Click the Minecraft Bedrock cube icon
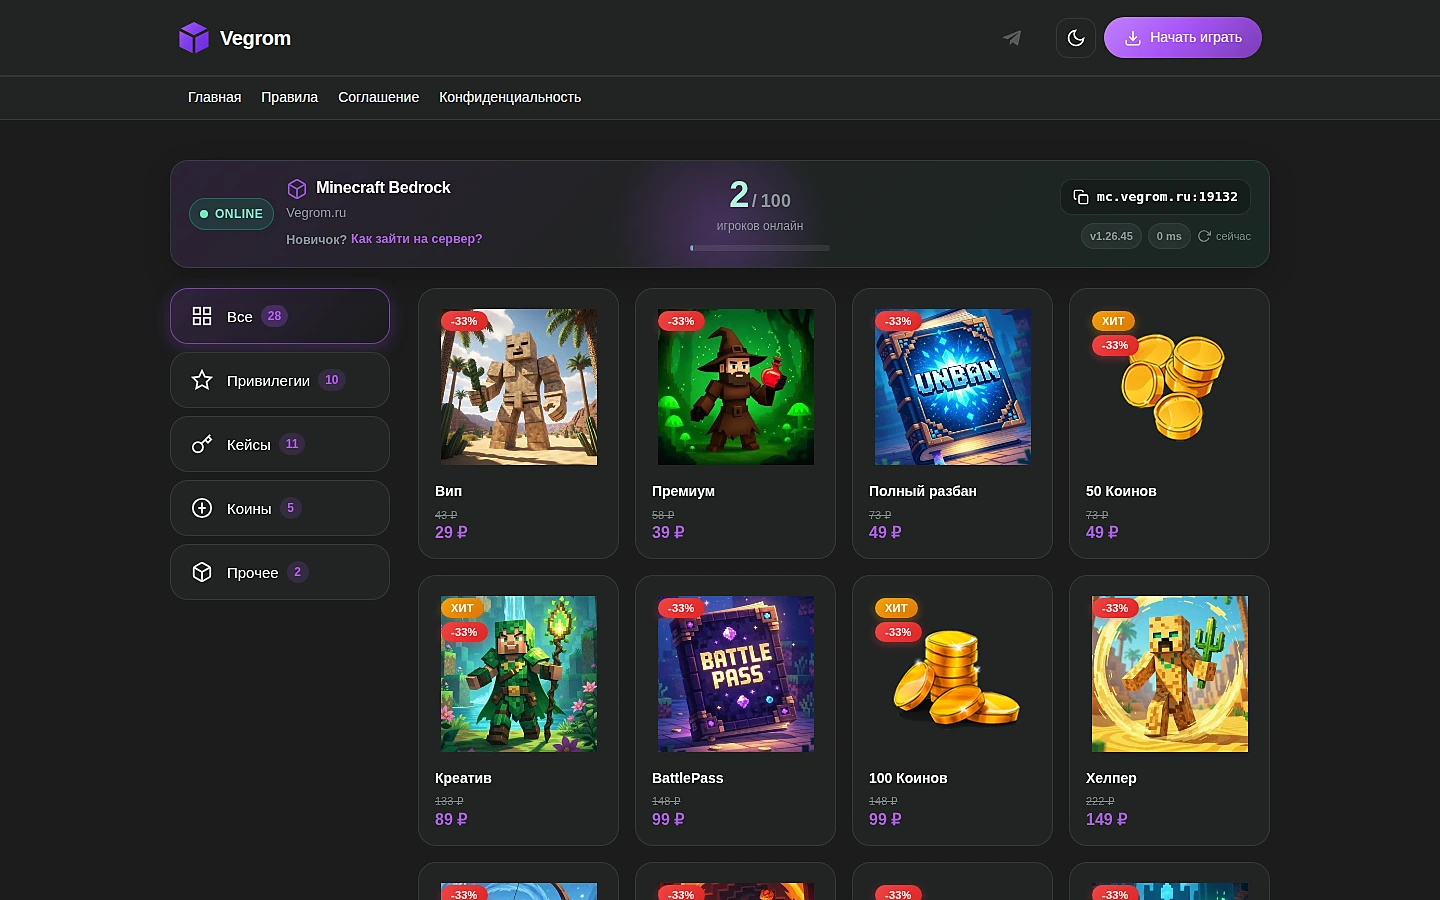This screenshot has height=900, width=1440. (297, 188)
